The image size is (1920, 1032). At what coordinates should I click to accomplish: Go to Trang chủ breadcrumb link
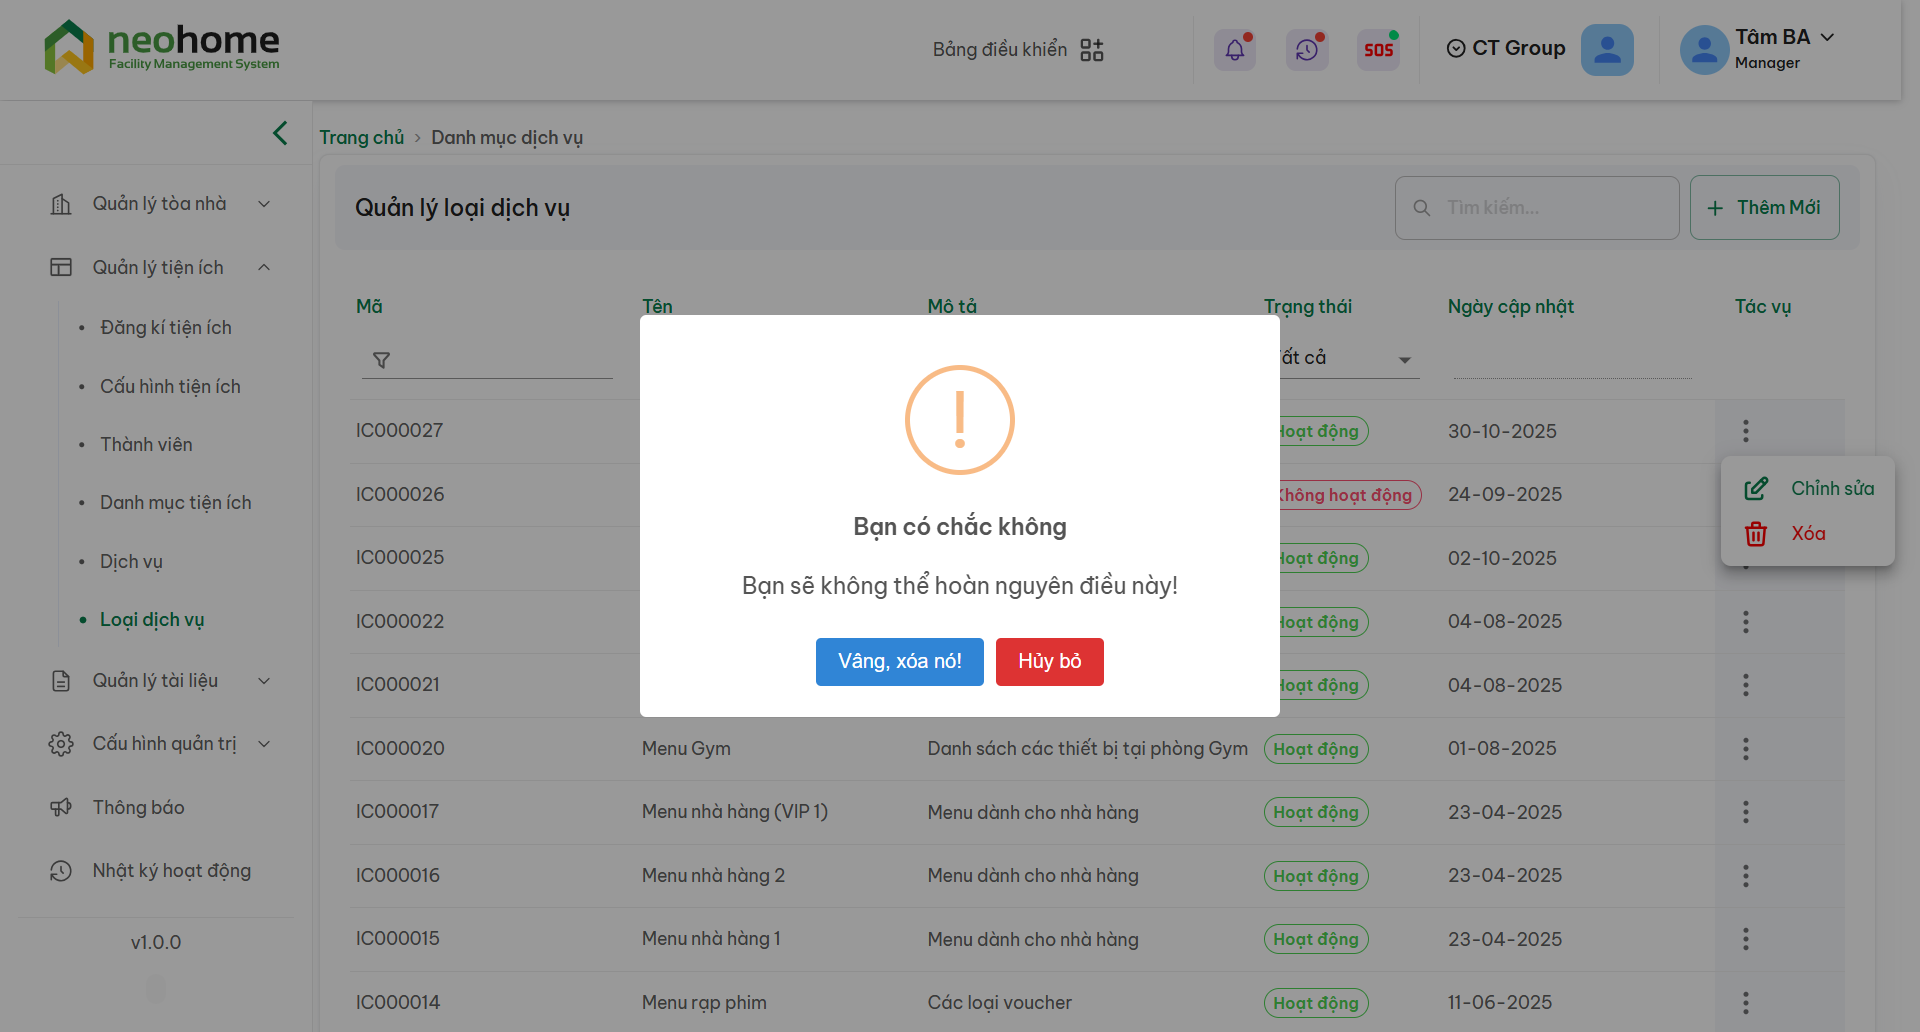tap(361, 138)
